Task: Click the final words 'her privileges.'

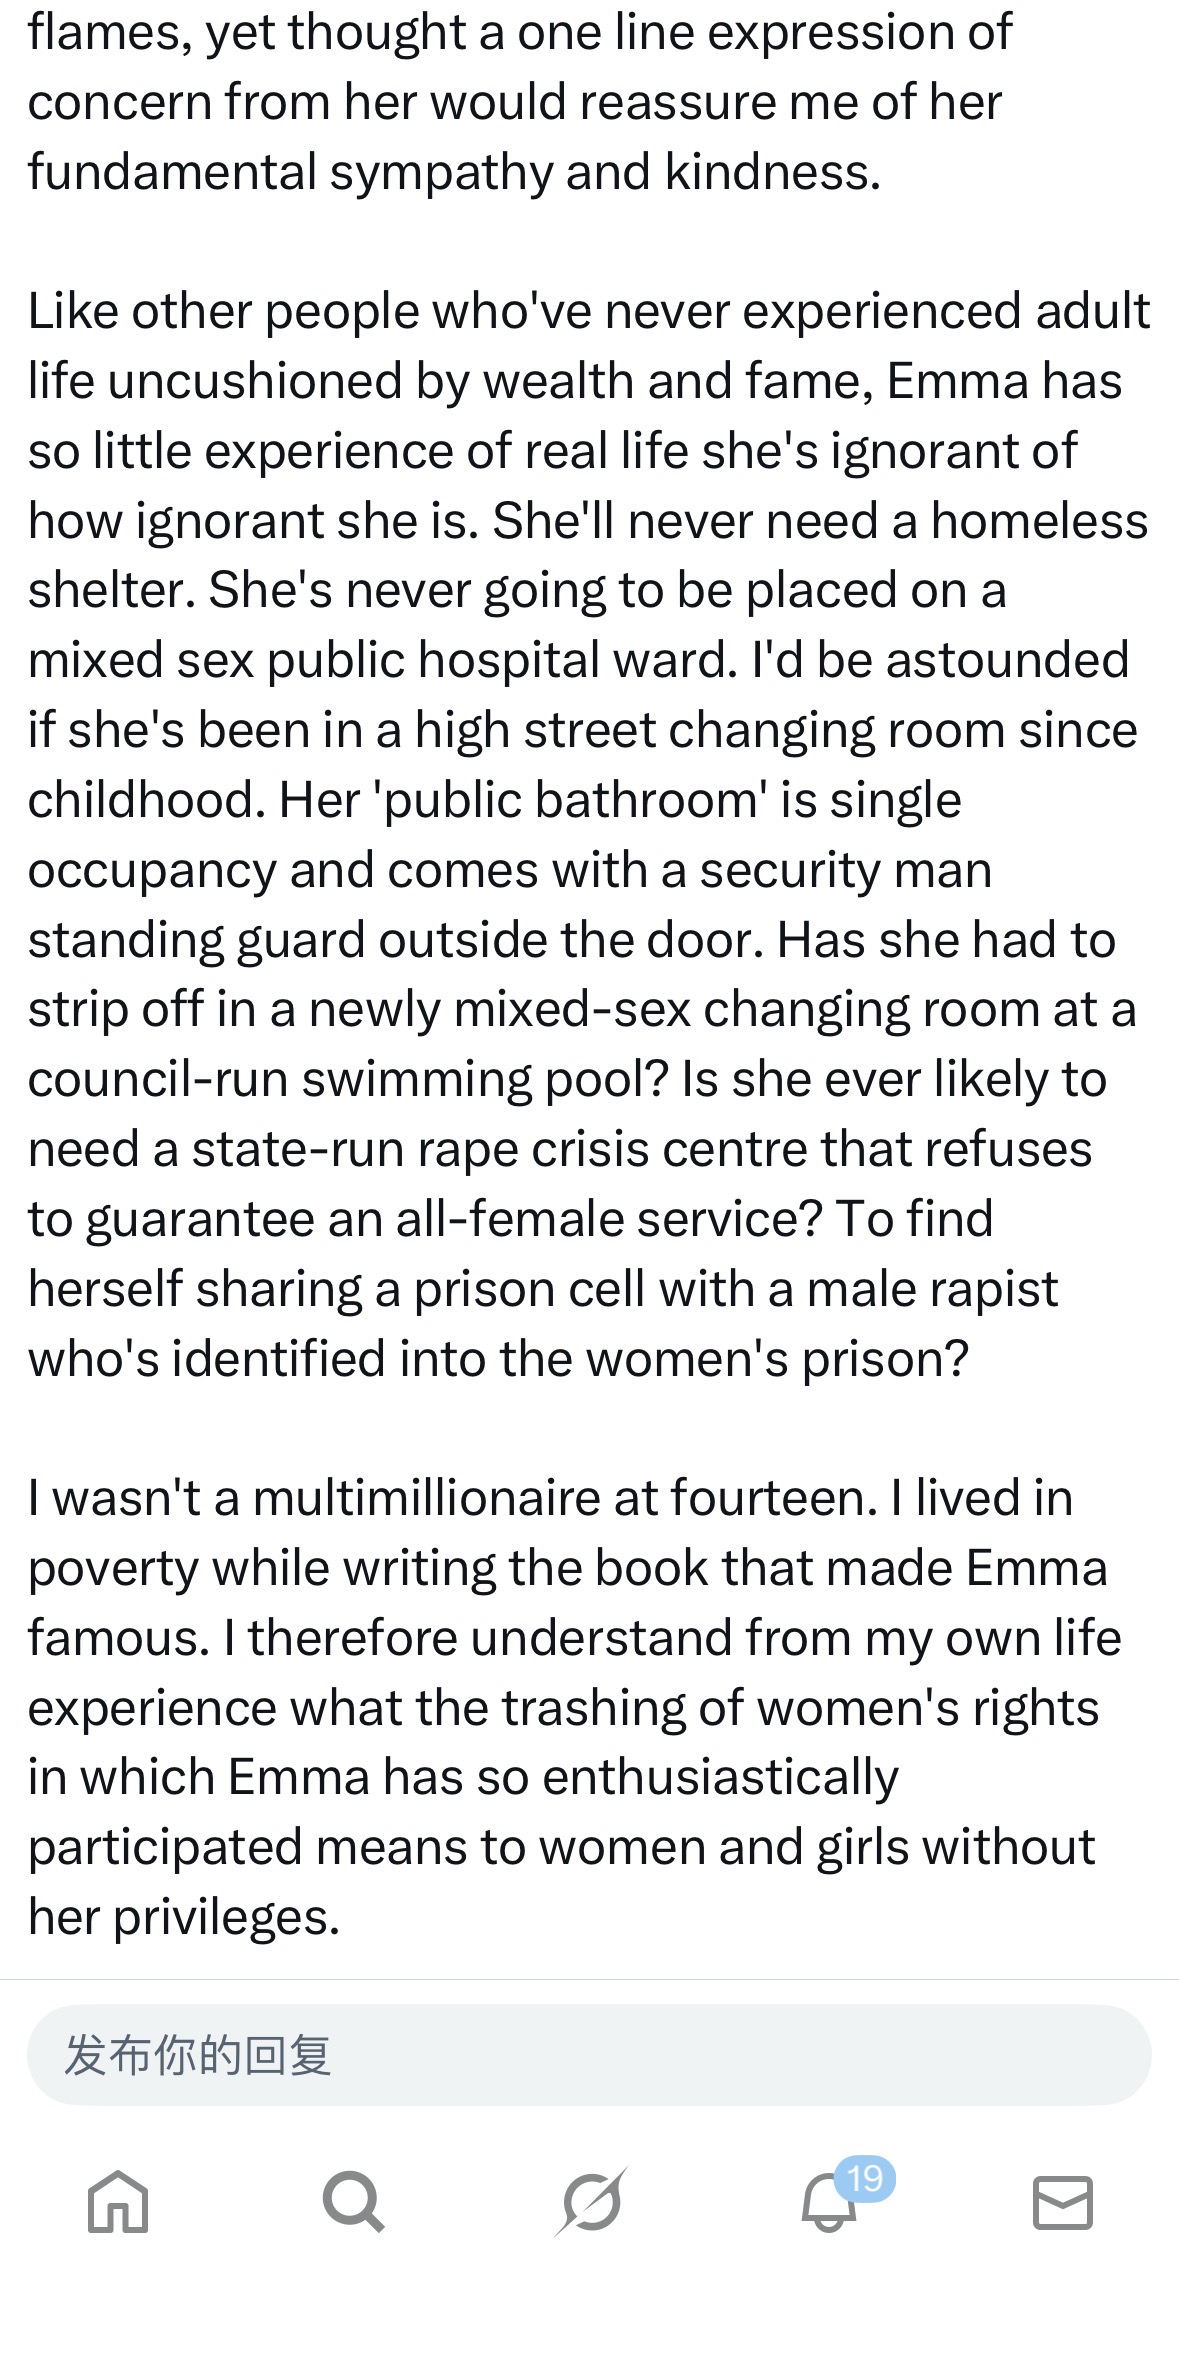Action: (184, 1917)
